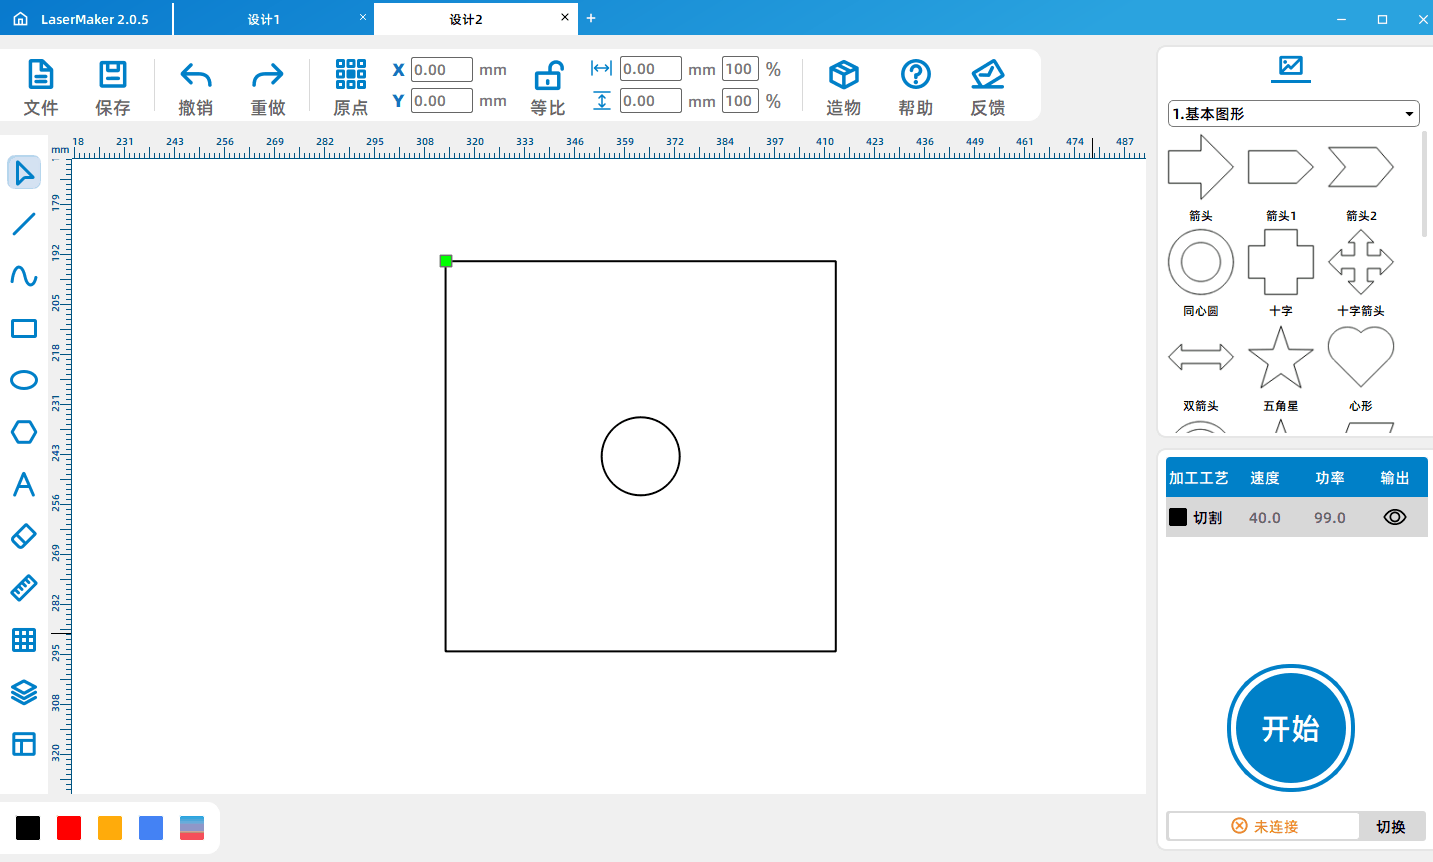This screenshot has width=1433, height=862.
Task: Switch to the 设计1 tab
Action: [x=264, y=19]
